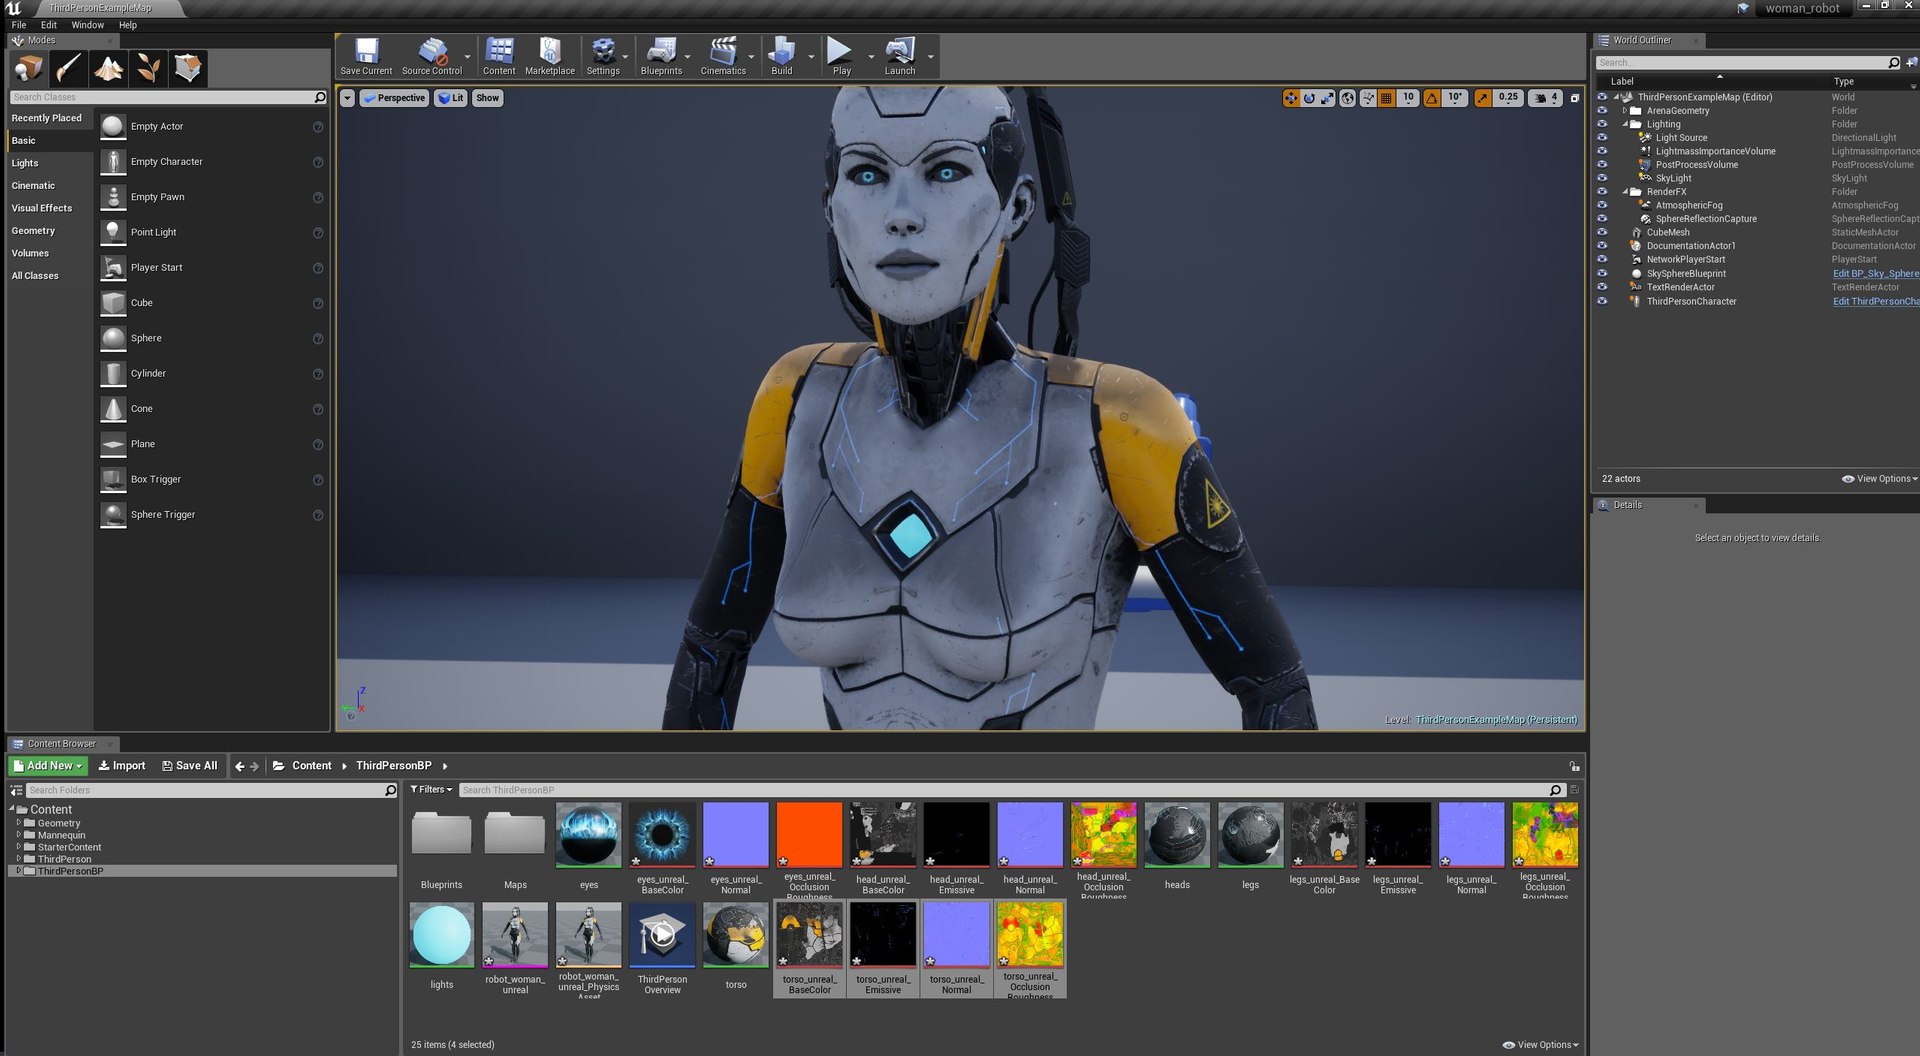The height and width of the screenshot is (1056, 1920).
Task: Select the scale gizmo tool
Action: [1327, 98]
